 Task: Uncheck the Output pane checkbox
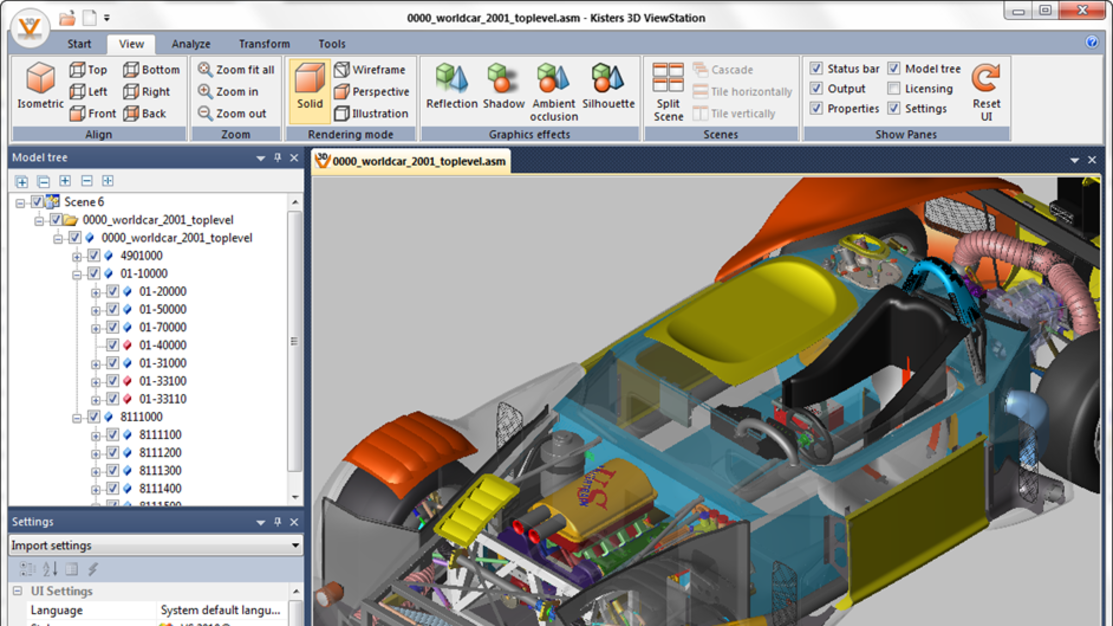point(816,88)
